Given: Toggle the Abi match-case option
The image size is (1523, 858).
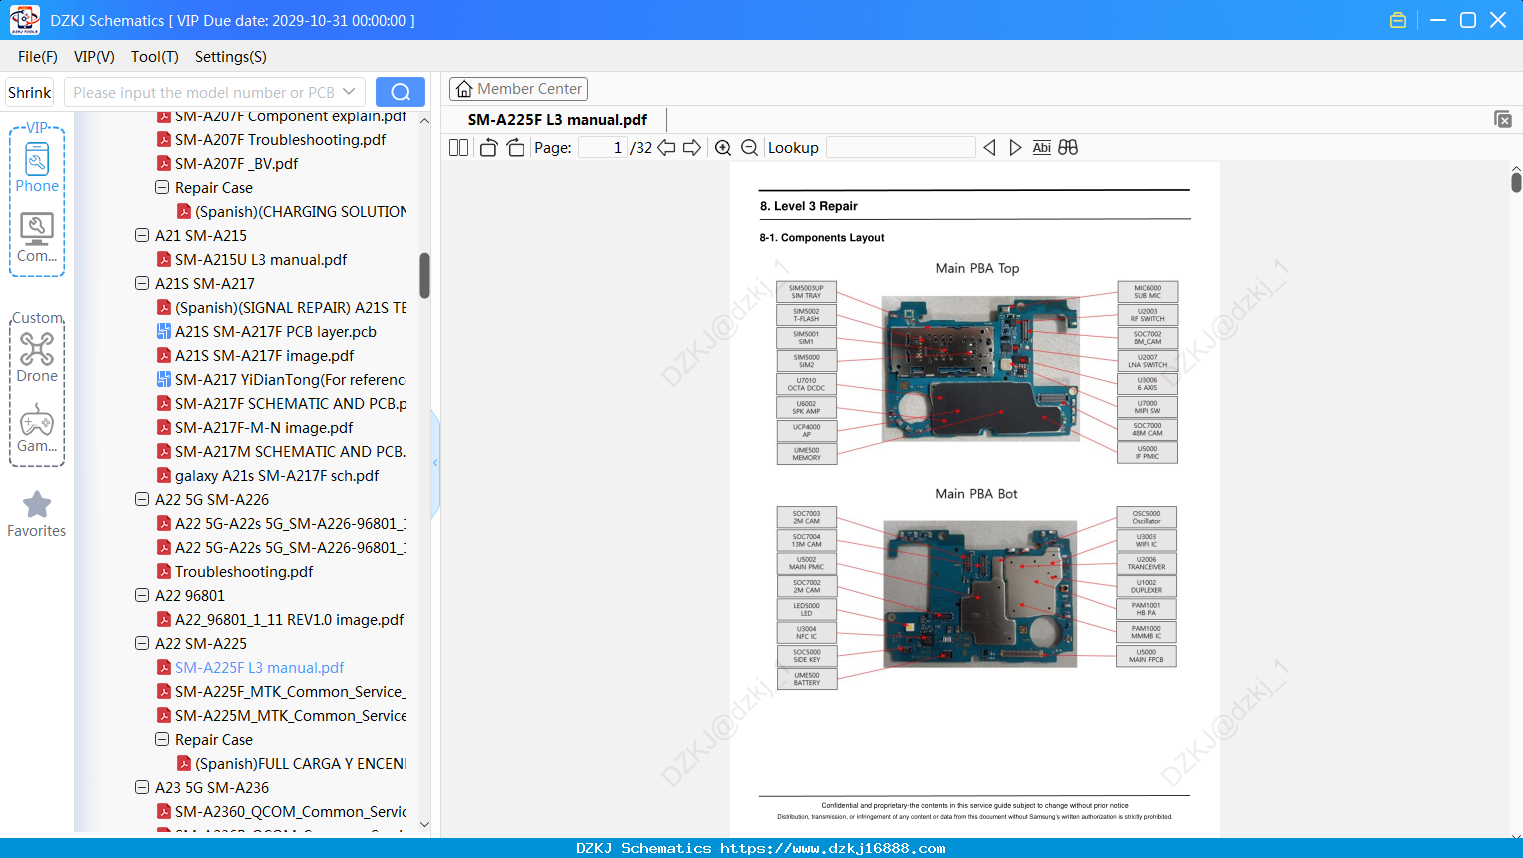Looking at the screenshot, I should tap(1041, 148).
